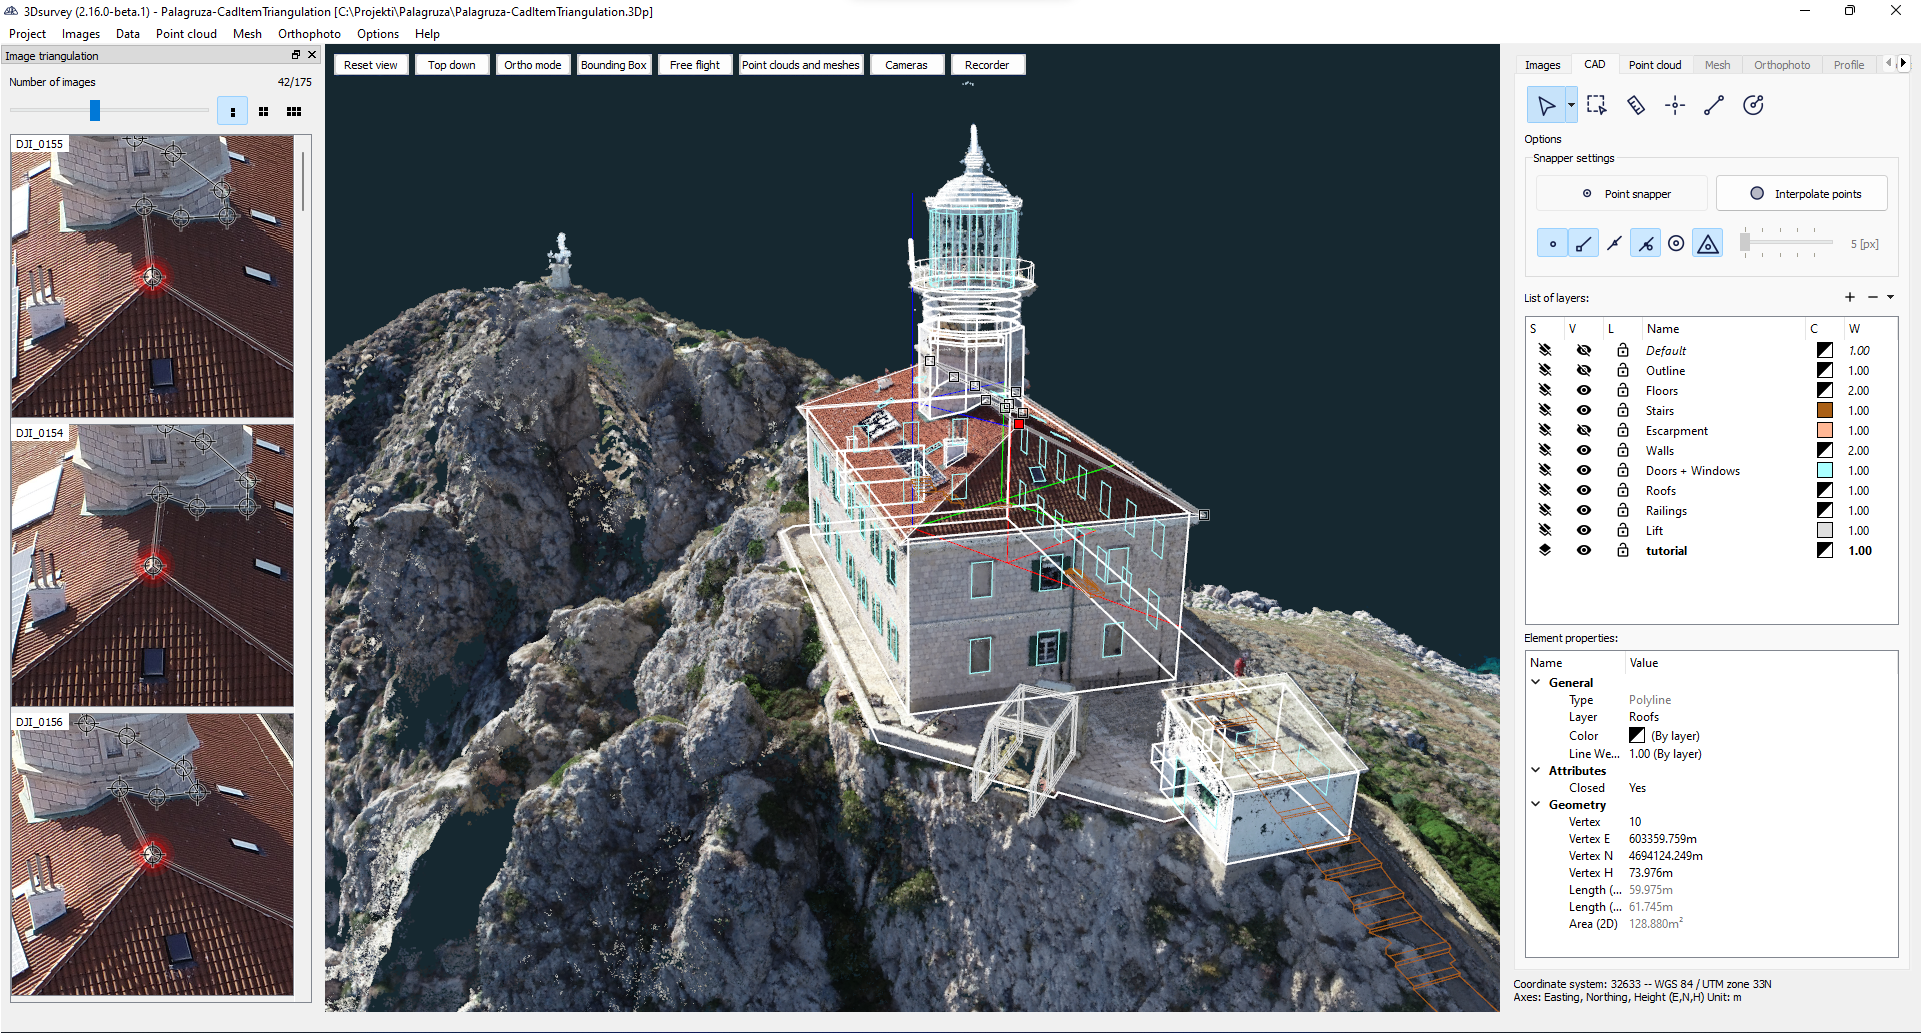Select the rectangular selection tool
This screenshot has height=1033, width=1922.
point(1596,104)
